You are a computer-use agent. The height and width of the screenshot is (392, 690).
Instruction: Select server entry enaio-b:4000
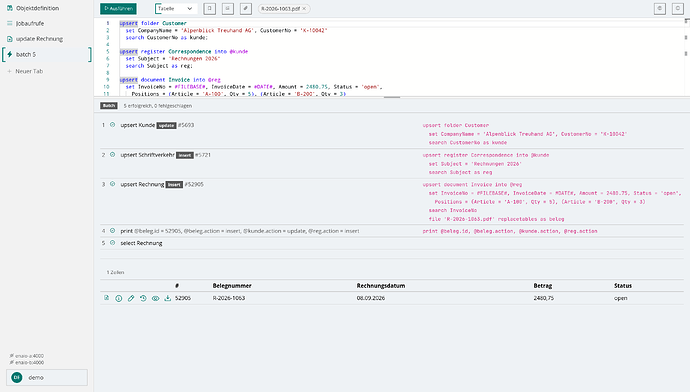coord(26,363)
